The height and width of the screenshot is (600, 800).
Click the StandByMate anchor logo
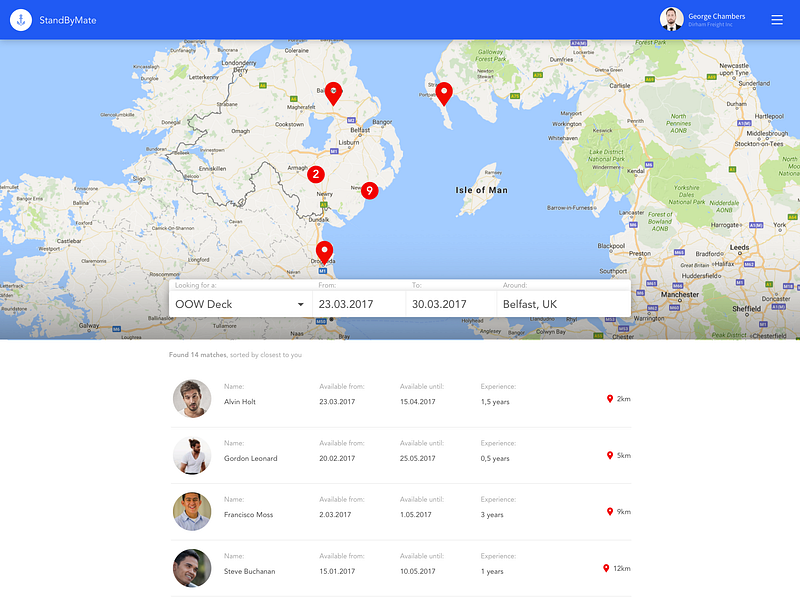(x=21, y=20)
